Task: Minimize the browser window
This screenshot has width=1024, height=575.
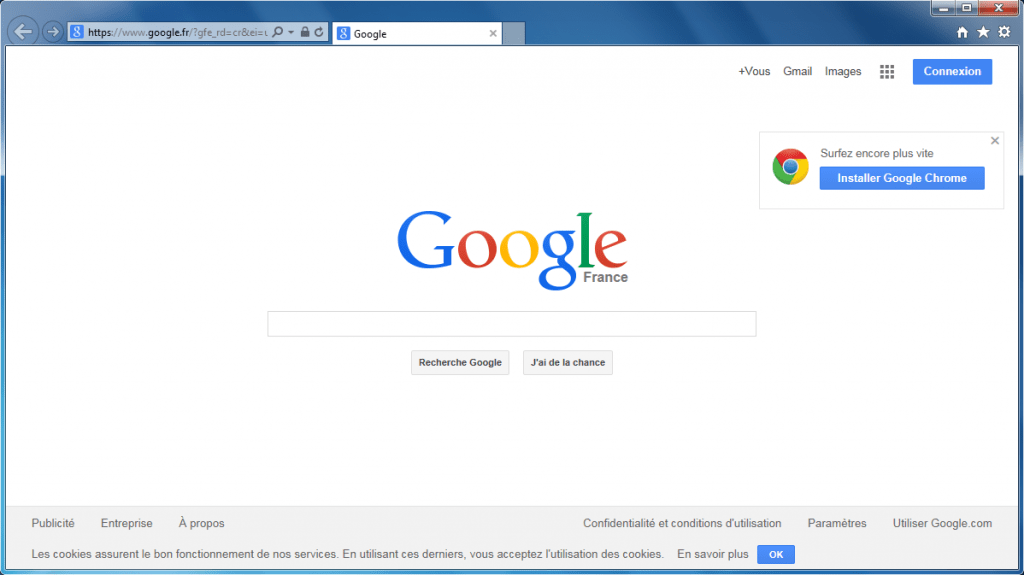Action: (x=943, y=8)
